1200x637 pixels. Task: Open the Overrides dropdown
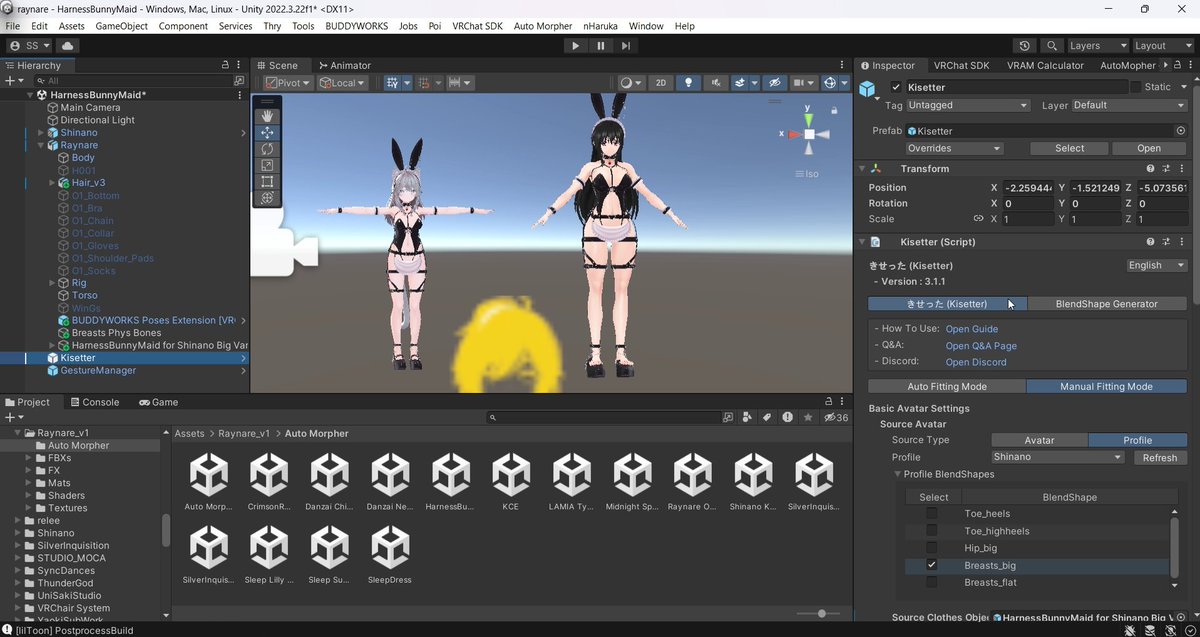coord(954,148)
